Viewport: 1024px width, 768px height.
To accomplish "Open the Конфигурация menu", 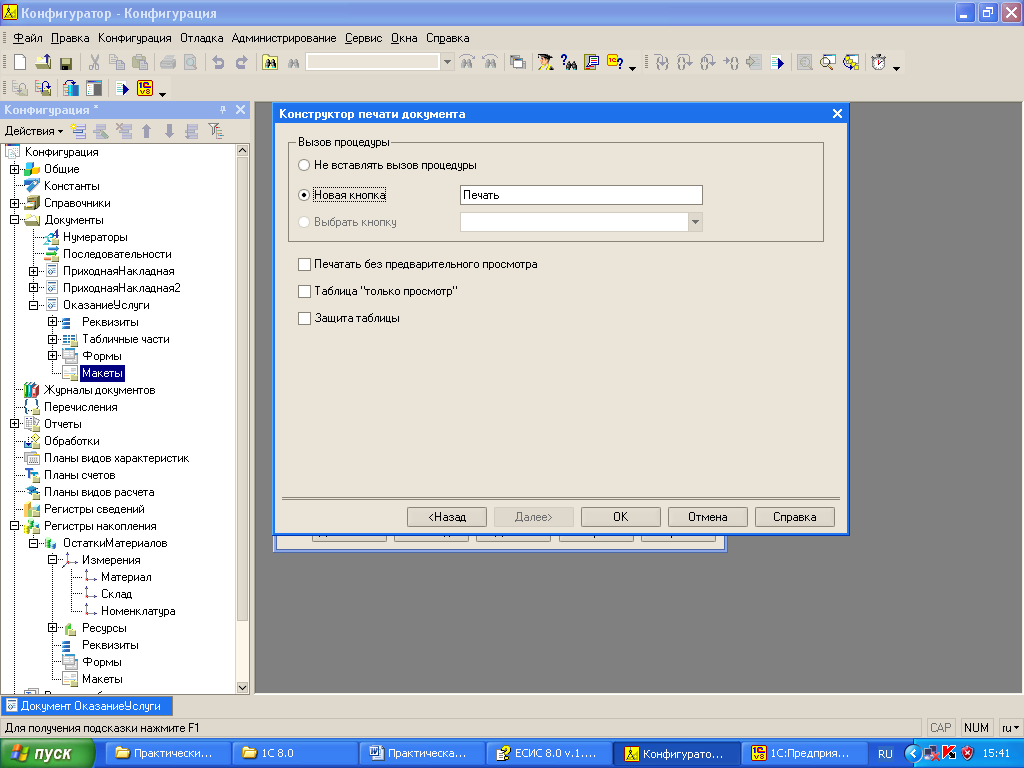I will click(135, 38).
